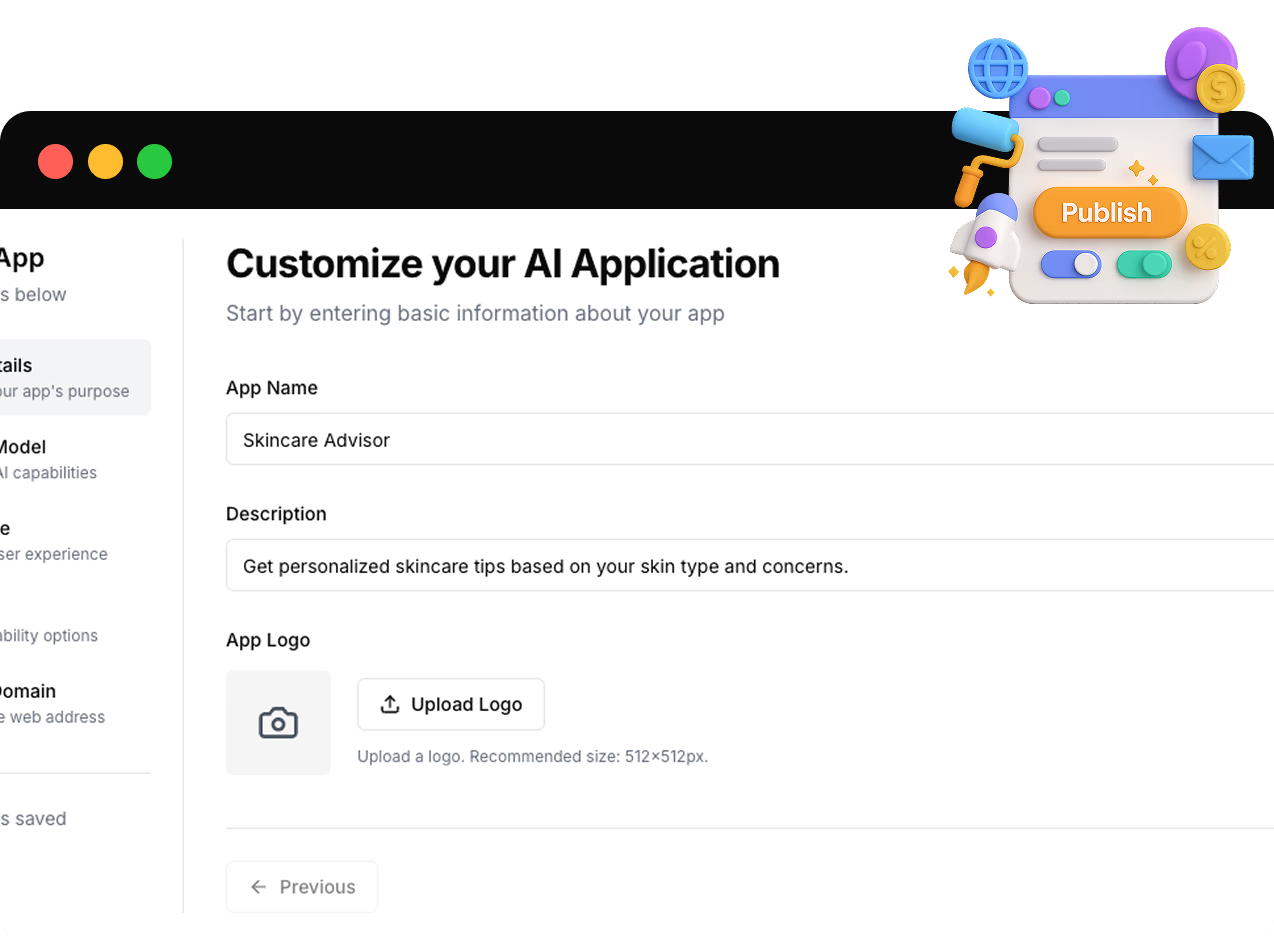
Task: Click the blue envelope icon
Action: 1222,158
